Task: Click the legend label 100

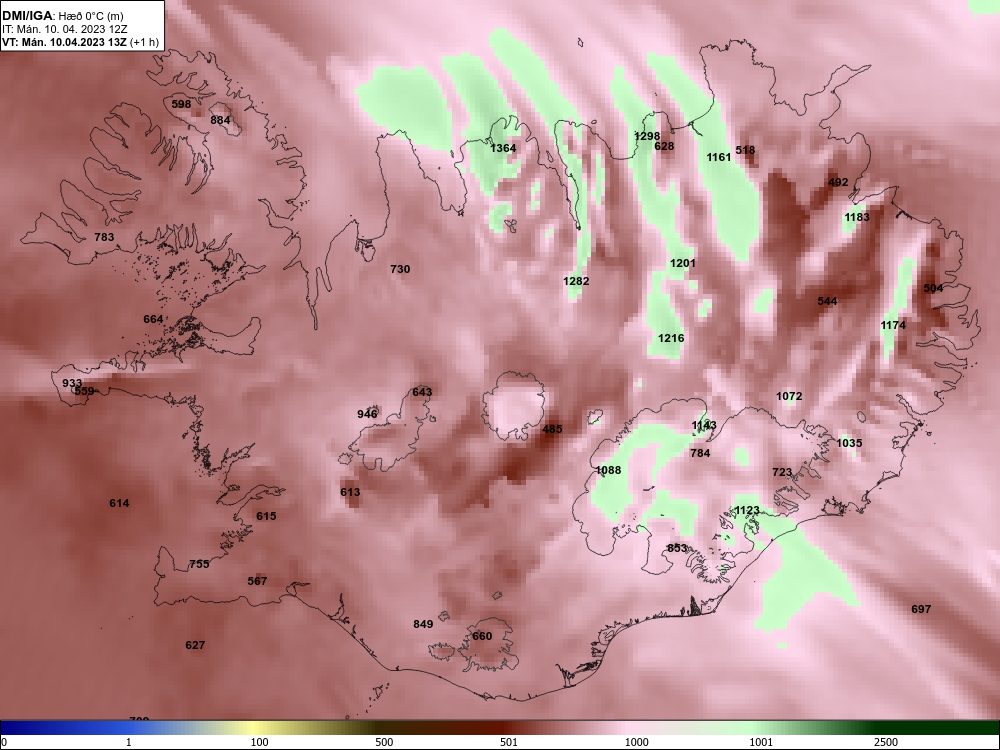Action: pos(259,742)
